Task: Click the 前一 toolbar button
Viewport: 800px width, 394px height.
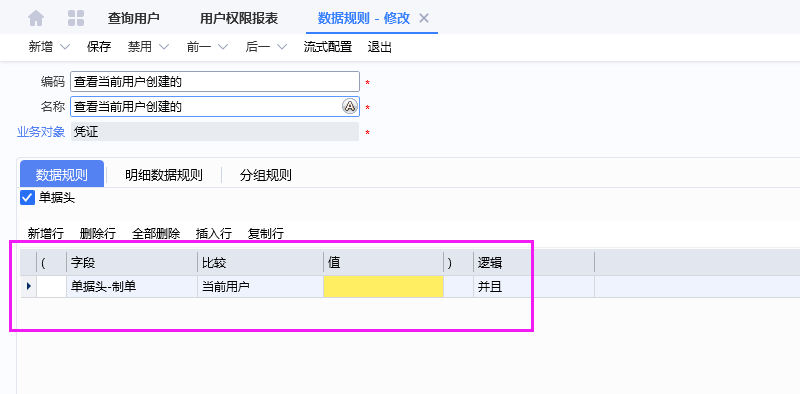Action: click(x=199, y=47)
